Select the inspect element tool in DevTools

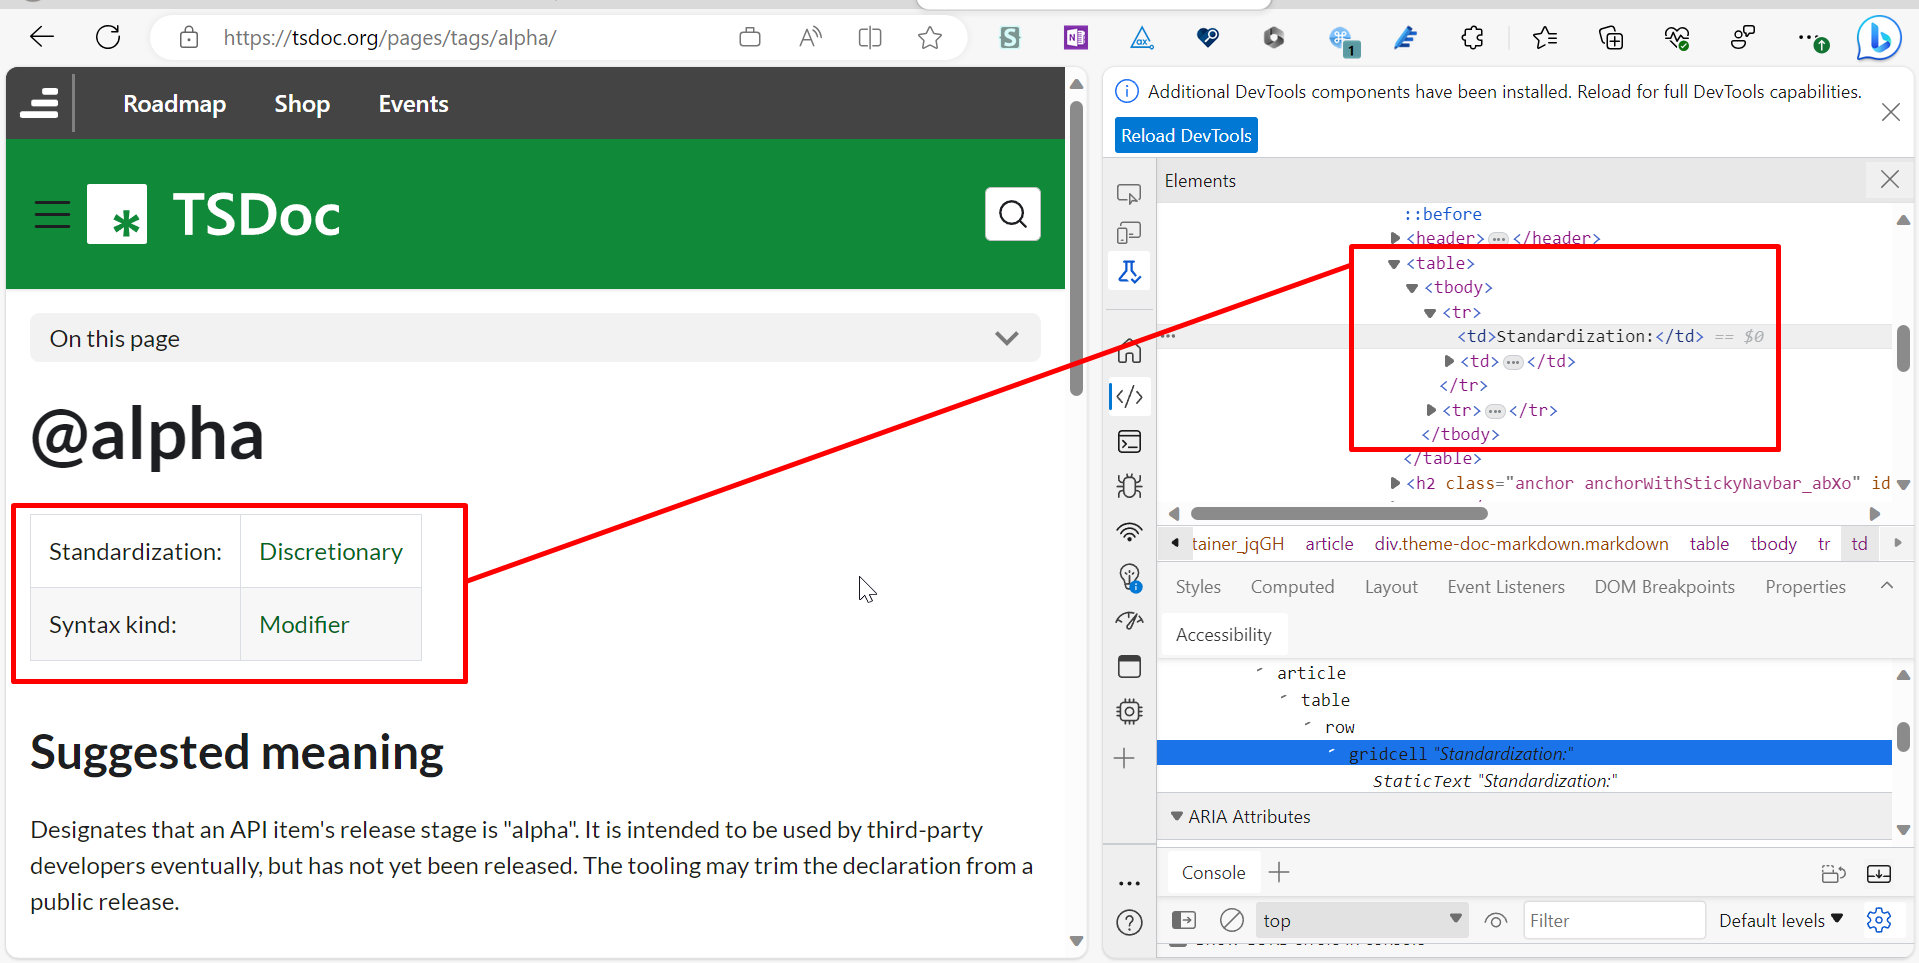[1129, 193]
